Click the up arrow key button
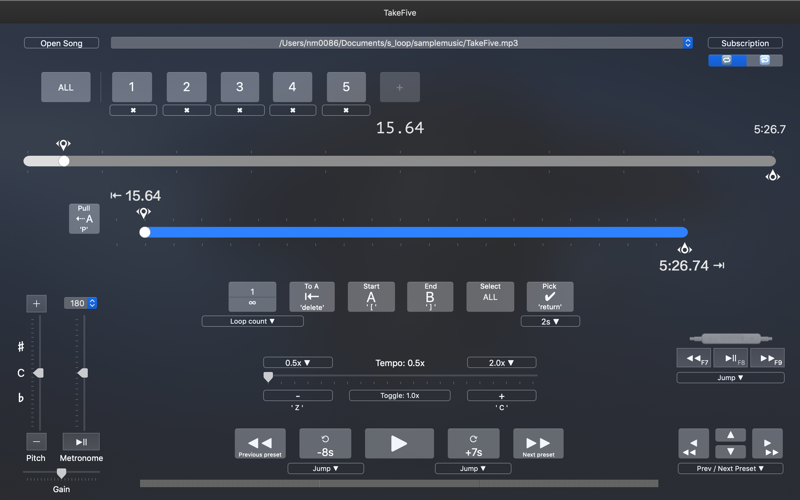This screenshot has width=800, height=500. click(731, 435)
